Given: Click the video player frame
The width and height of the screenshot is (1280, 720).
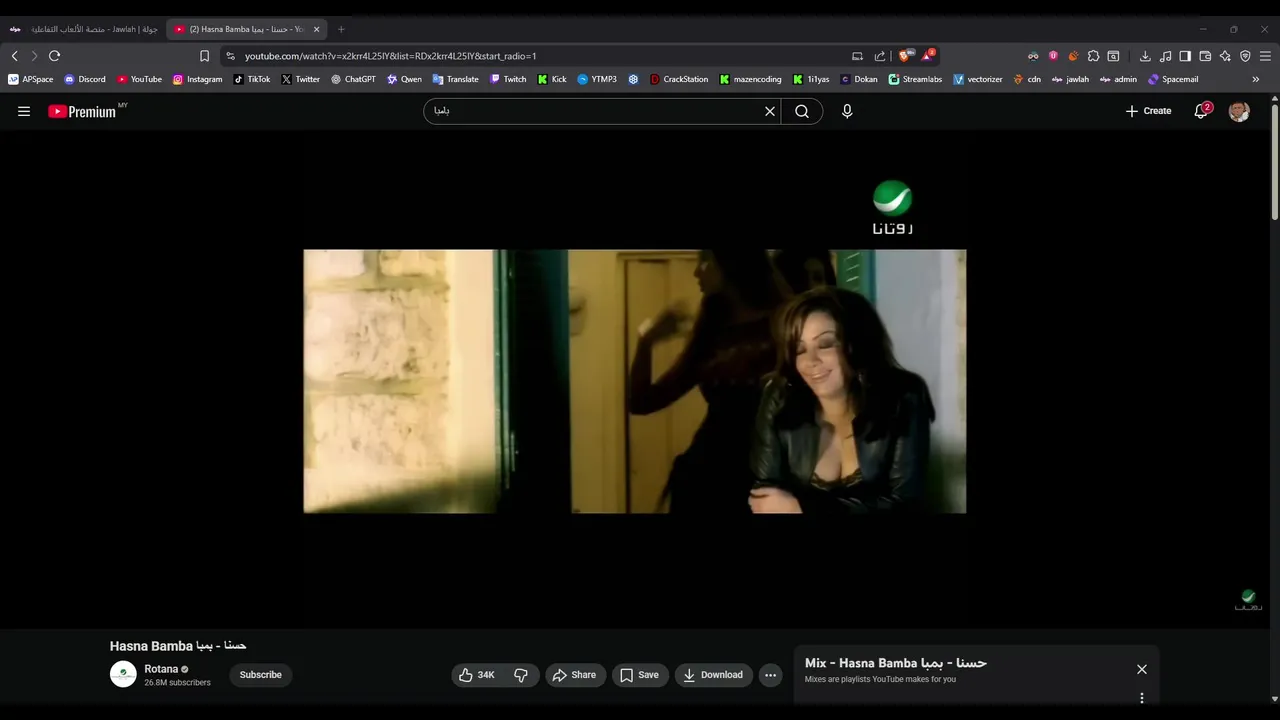Looking at the screenshot, I should tap(635, 381).
